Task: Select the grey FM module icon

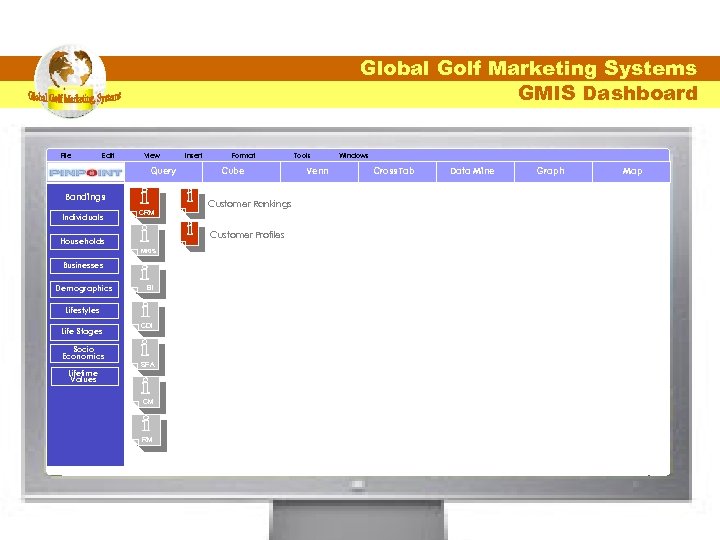Action: click(148, 431)
